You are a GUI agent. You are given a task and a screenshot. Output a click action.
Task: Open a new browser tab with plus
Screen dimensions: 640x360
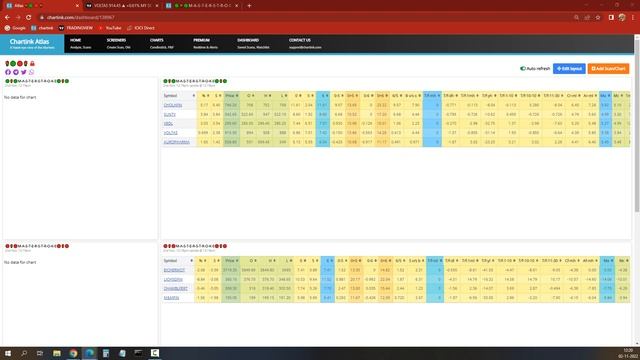[249, 6]
